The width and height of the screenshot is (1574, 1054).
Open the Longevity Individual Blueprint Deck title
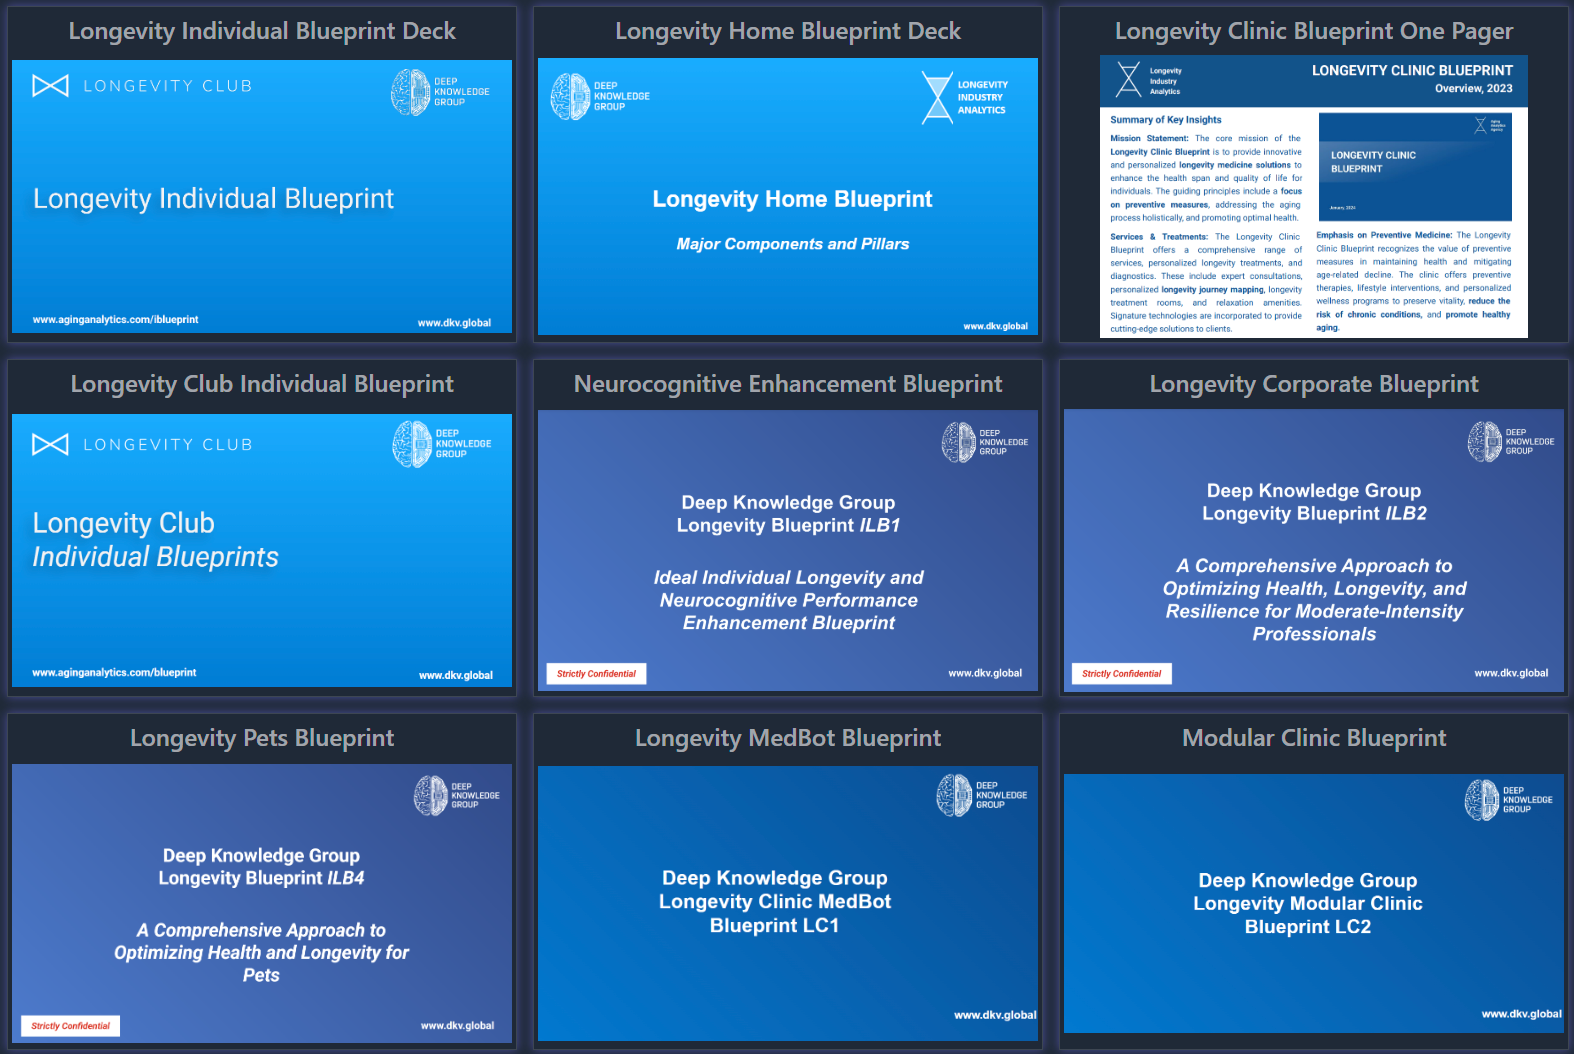(x=262, y=31)
